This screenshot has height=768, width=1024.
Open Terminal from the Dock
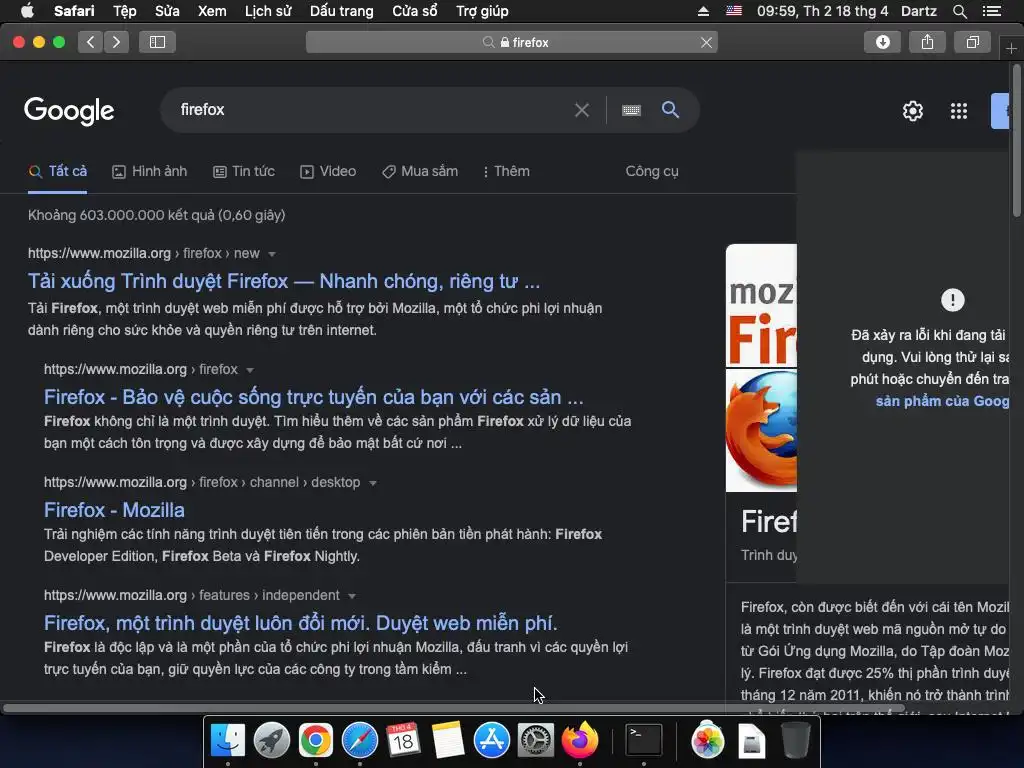point(643,741)
